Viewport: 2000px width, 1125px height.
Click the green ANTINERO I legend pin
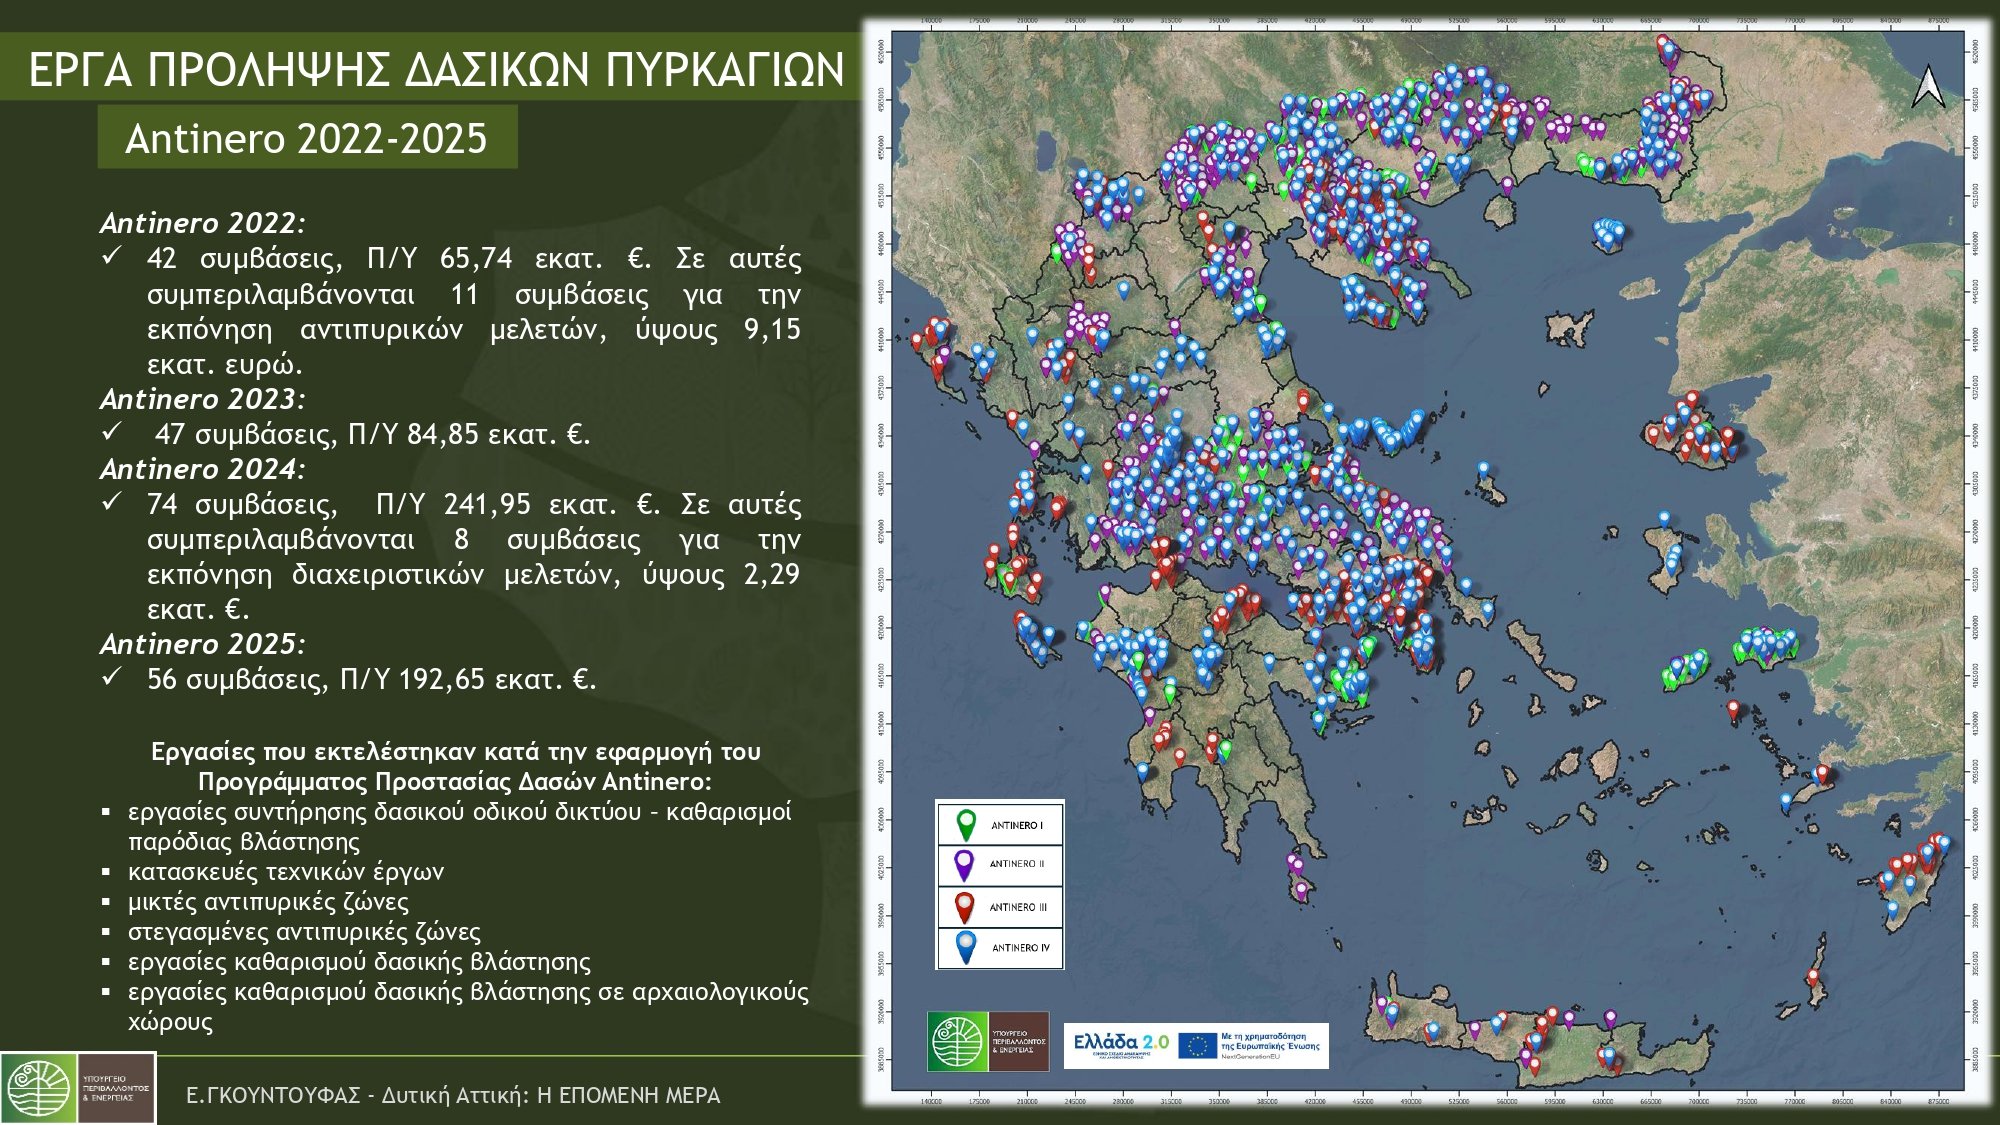point(966,825)
